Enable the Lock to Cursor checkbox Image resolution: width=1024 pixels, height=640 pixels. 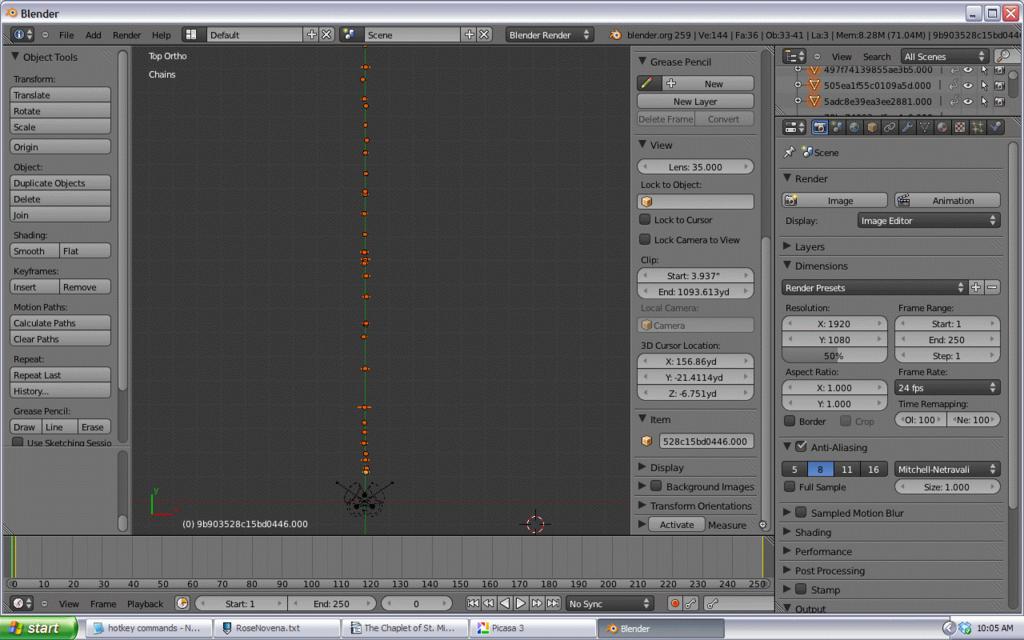coord(645,219)
